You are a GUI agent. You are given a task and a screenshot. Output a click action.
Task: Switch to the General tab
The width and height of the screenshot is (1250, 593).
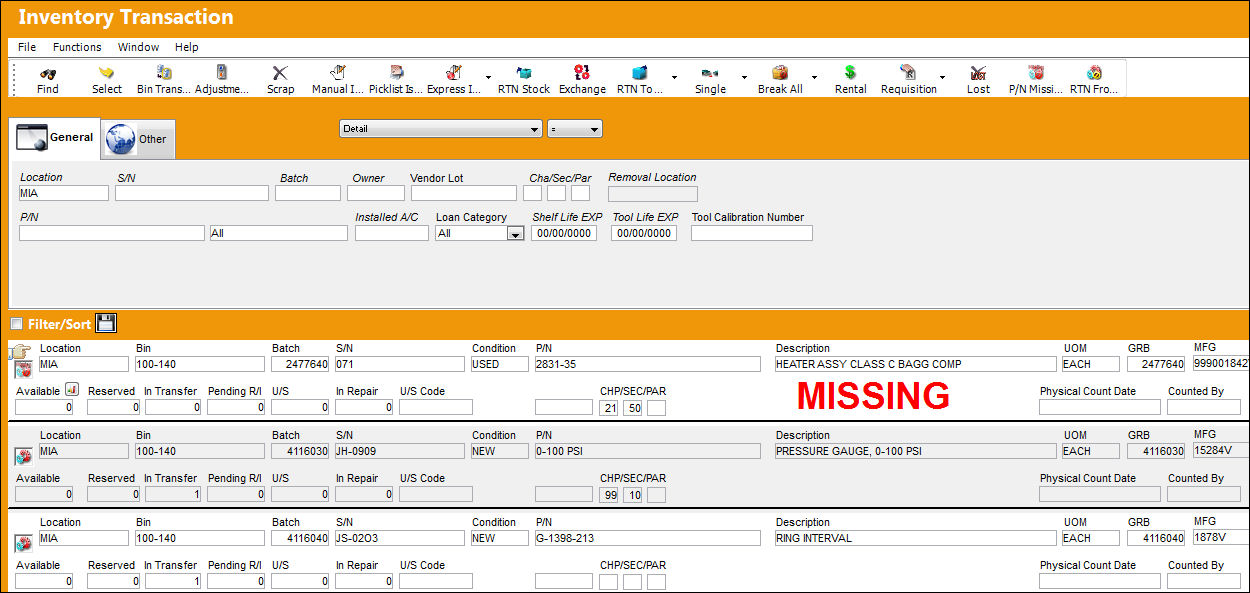pyautogui.click(x=55, y=138)
